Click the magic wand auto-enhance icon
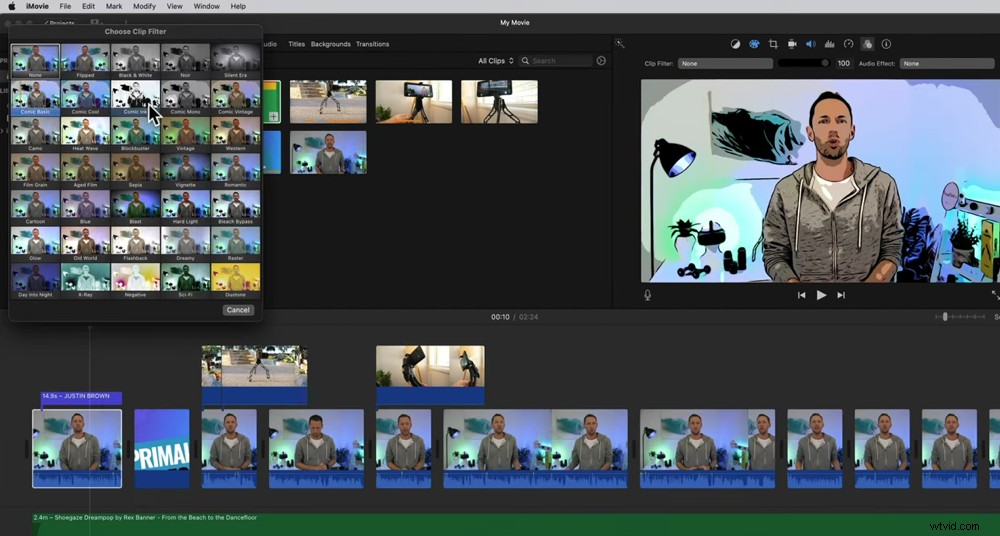This screenshot has height=536, width=1000. pyautogui.click(x=619, y=43)
